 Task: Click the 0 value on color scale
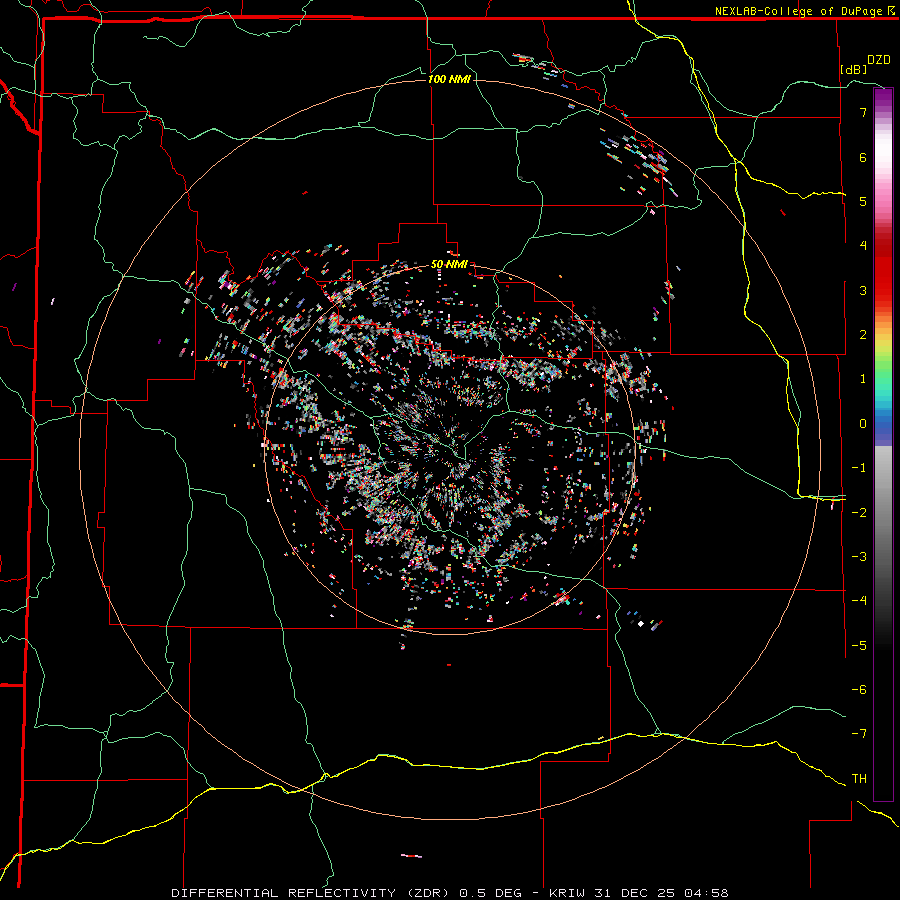pyautogui.click(x=863, y=424)
